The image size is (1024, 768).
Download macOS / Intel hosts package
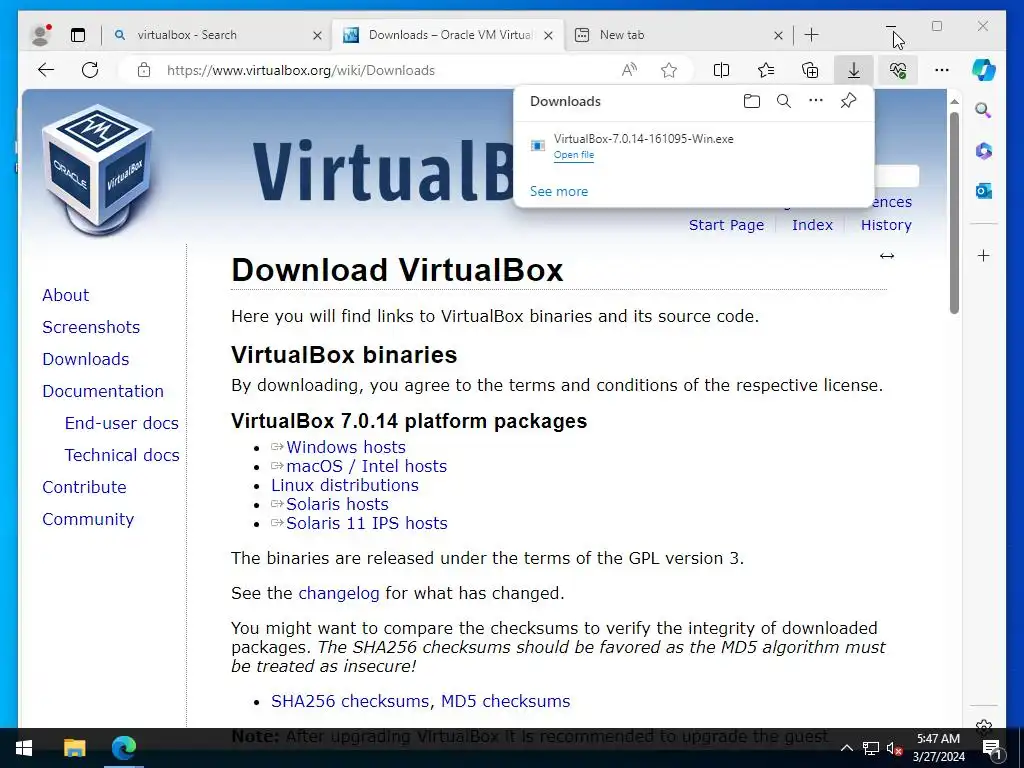(366, 466)
